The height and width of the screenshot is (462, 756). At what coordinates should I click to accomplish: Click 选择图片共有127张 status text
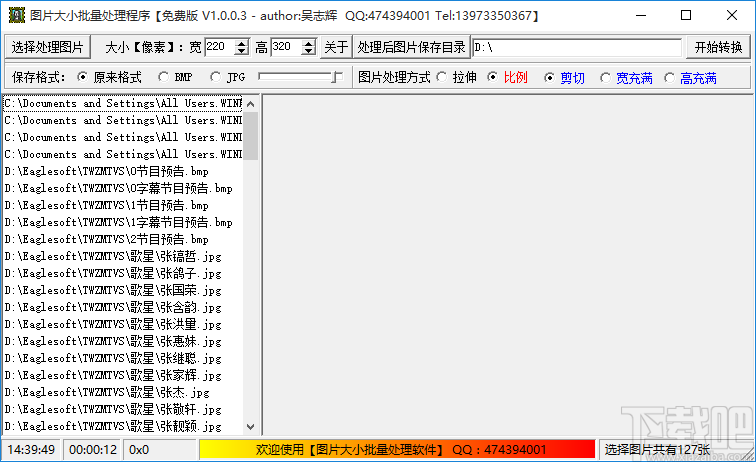657,449
